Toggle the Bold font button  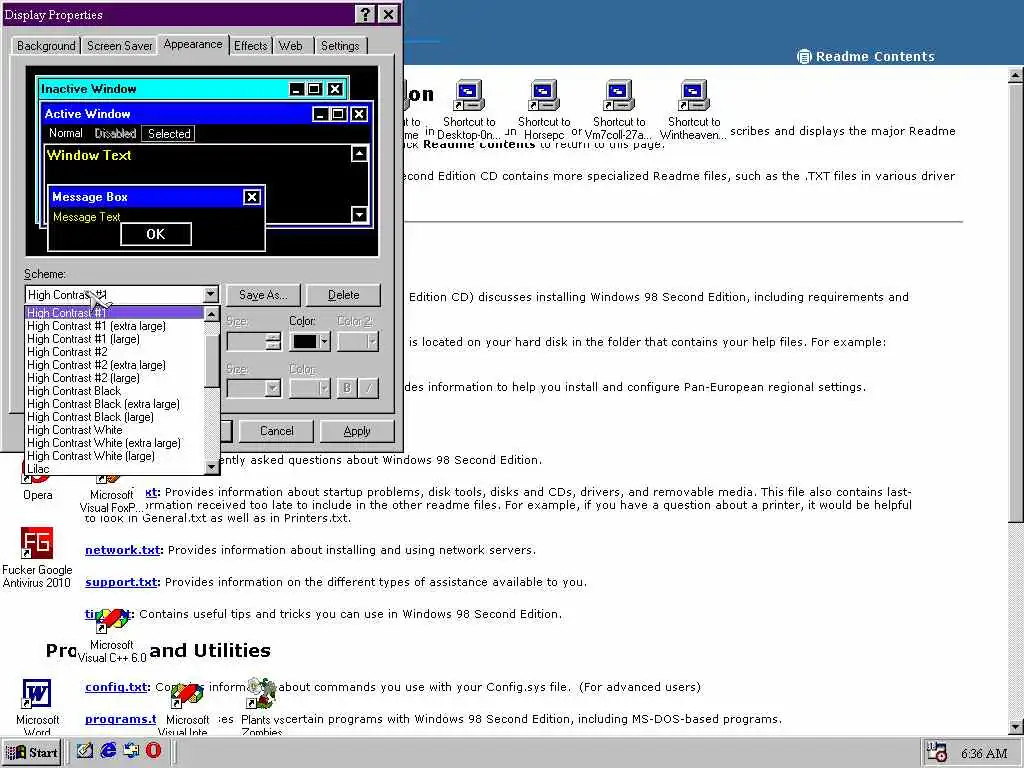click(x=347, y=388)
